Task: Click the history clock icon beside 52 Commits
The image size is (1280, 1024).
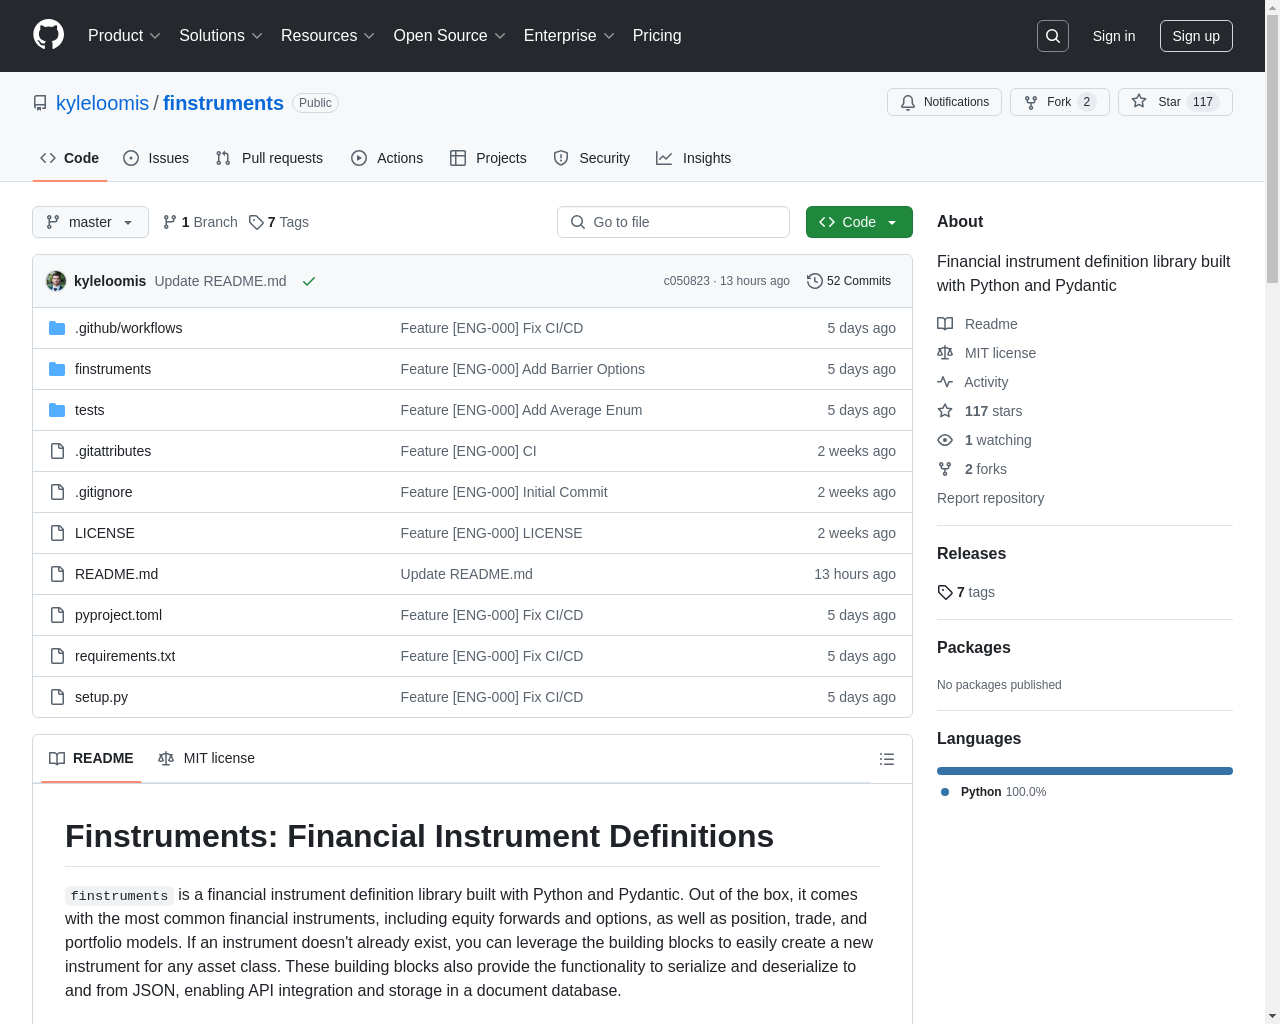Action: [x=815, y=281]
